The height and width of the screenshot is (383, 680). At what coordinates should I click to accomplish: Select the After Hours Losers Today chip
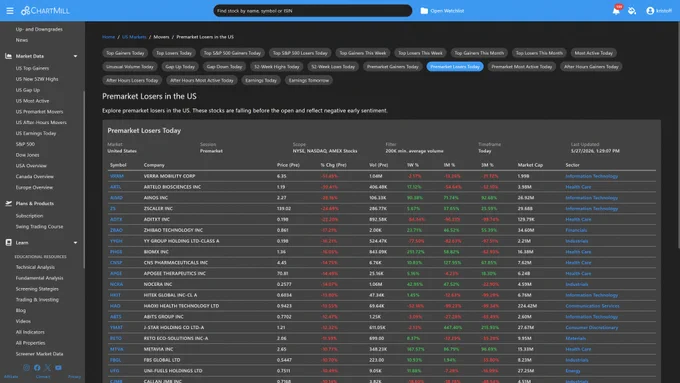[132, 80]
